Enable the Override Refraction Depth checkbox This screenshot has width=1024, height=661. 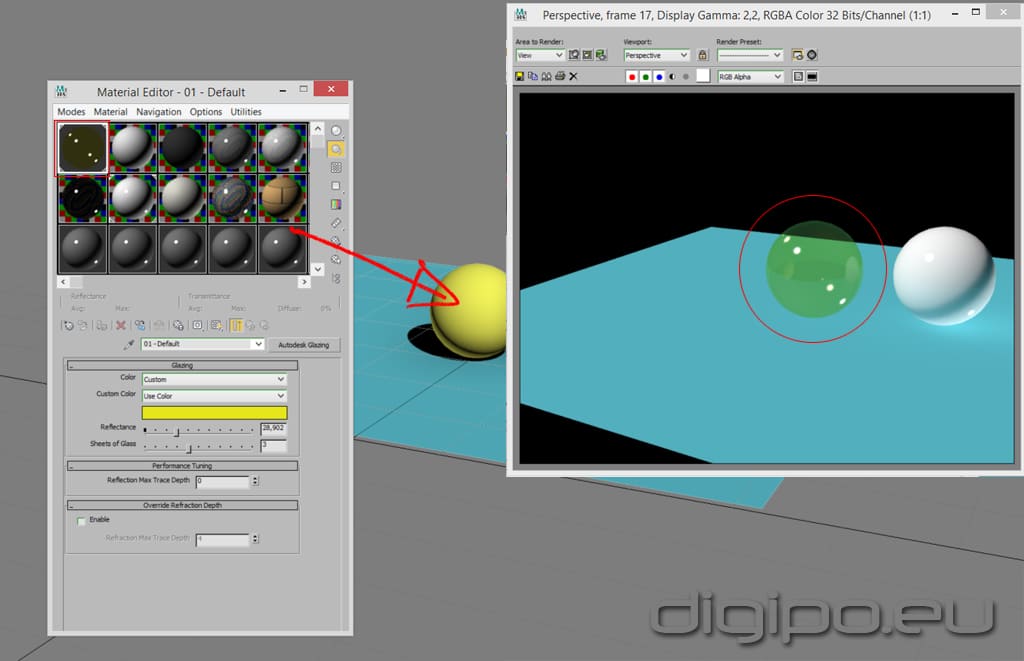81,520
